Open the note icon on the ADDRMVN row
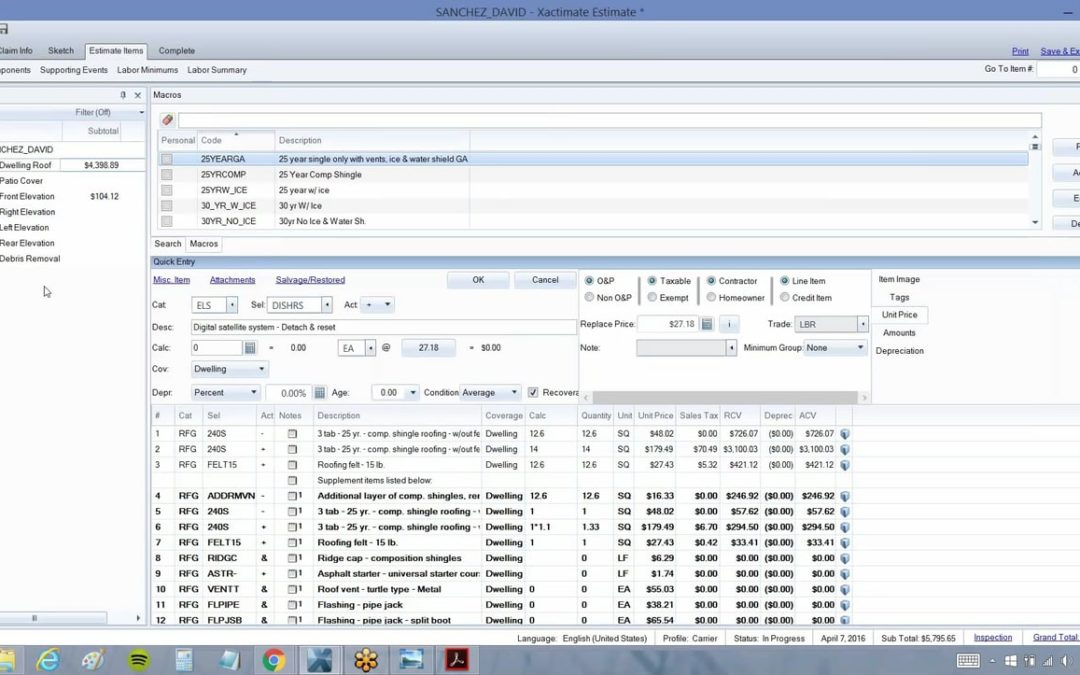The image size is (1080, 675). coord(293,496)
